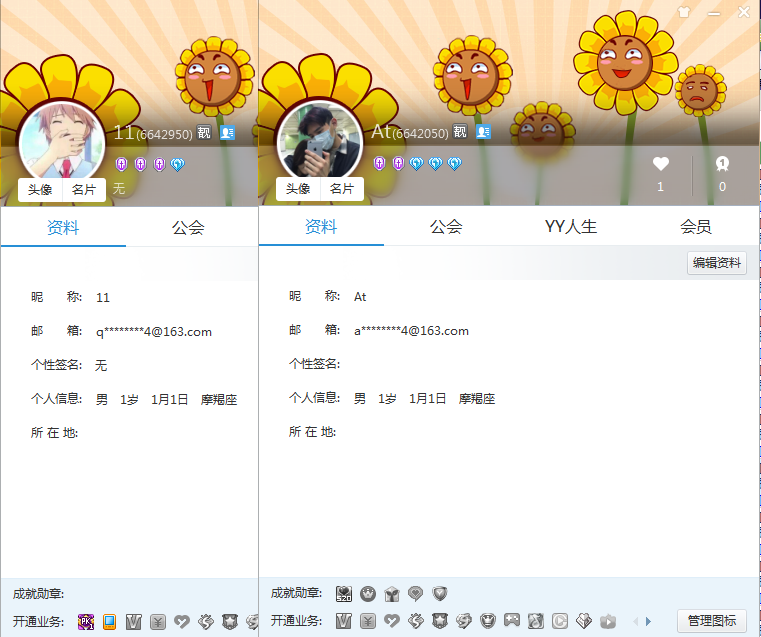
Task: Click the 头像 button in 11's window
Action: pyautogui.click(x=40, y=190)
